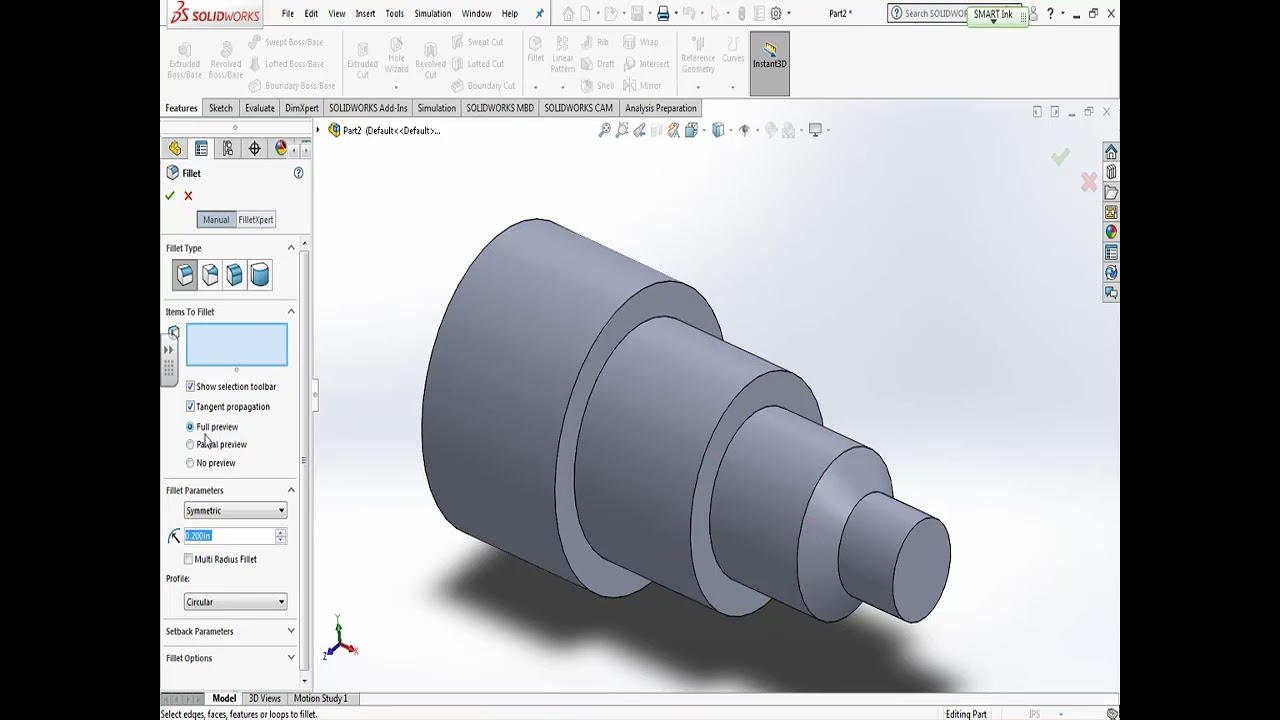This screenshot has height=720, width=1280.
Task: Switch to the SOLIDWORKS CAM tab
Action: (579, 108)
